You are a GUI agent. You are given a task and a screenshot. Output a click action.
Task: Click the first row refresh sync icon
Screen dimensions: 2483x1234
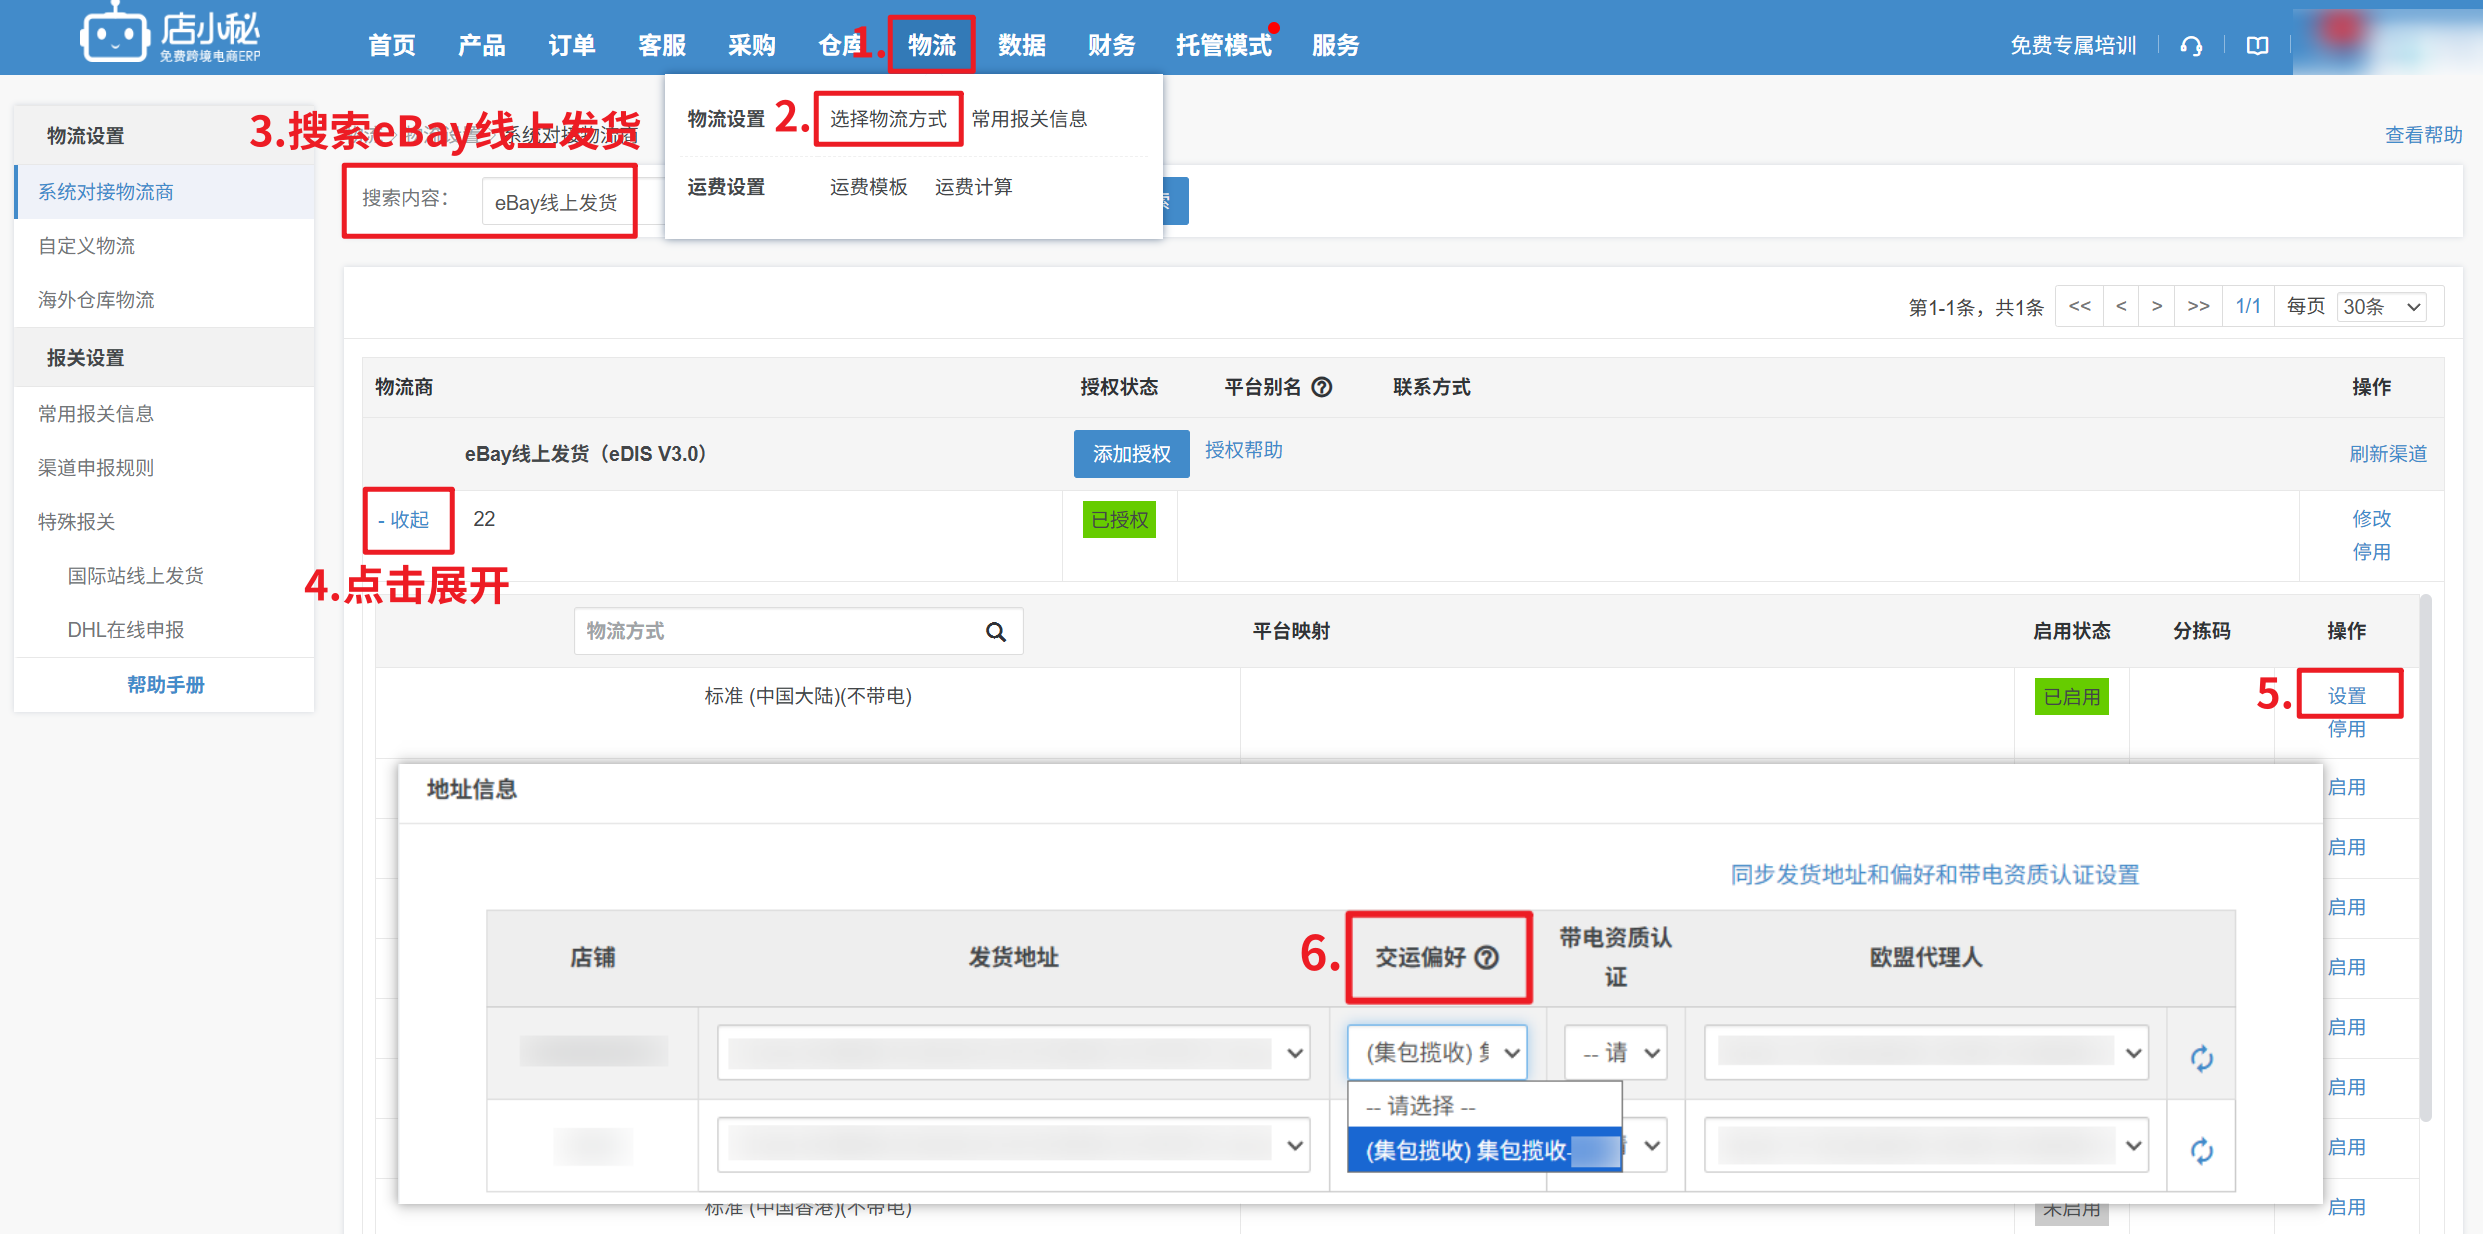2201,1058
